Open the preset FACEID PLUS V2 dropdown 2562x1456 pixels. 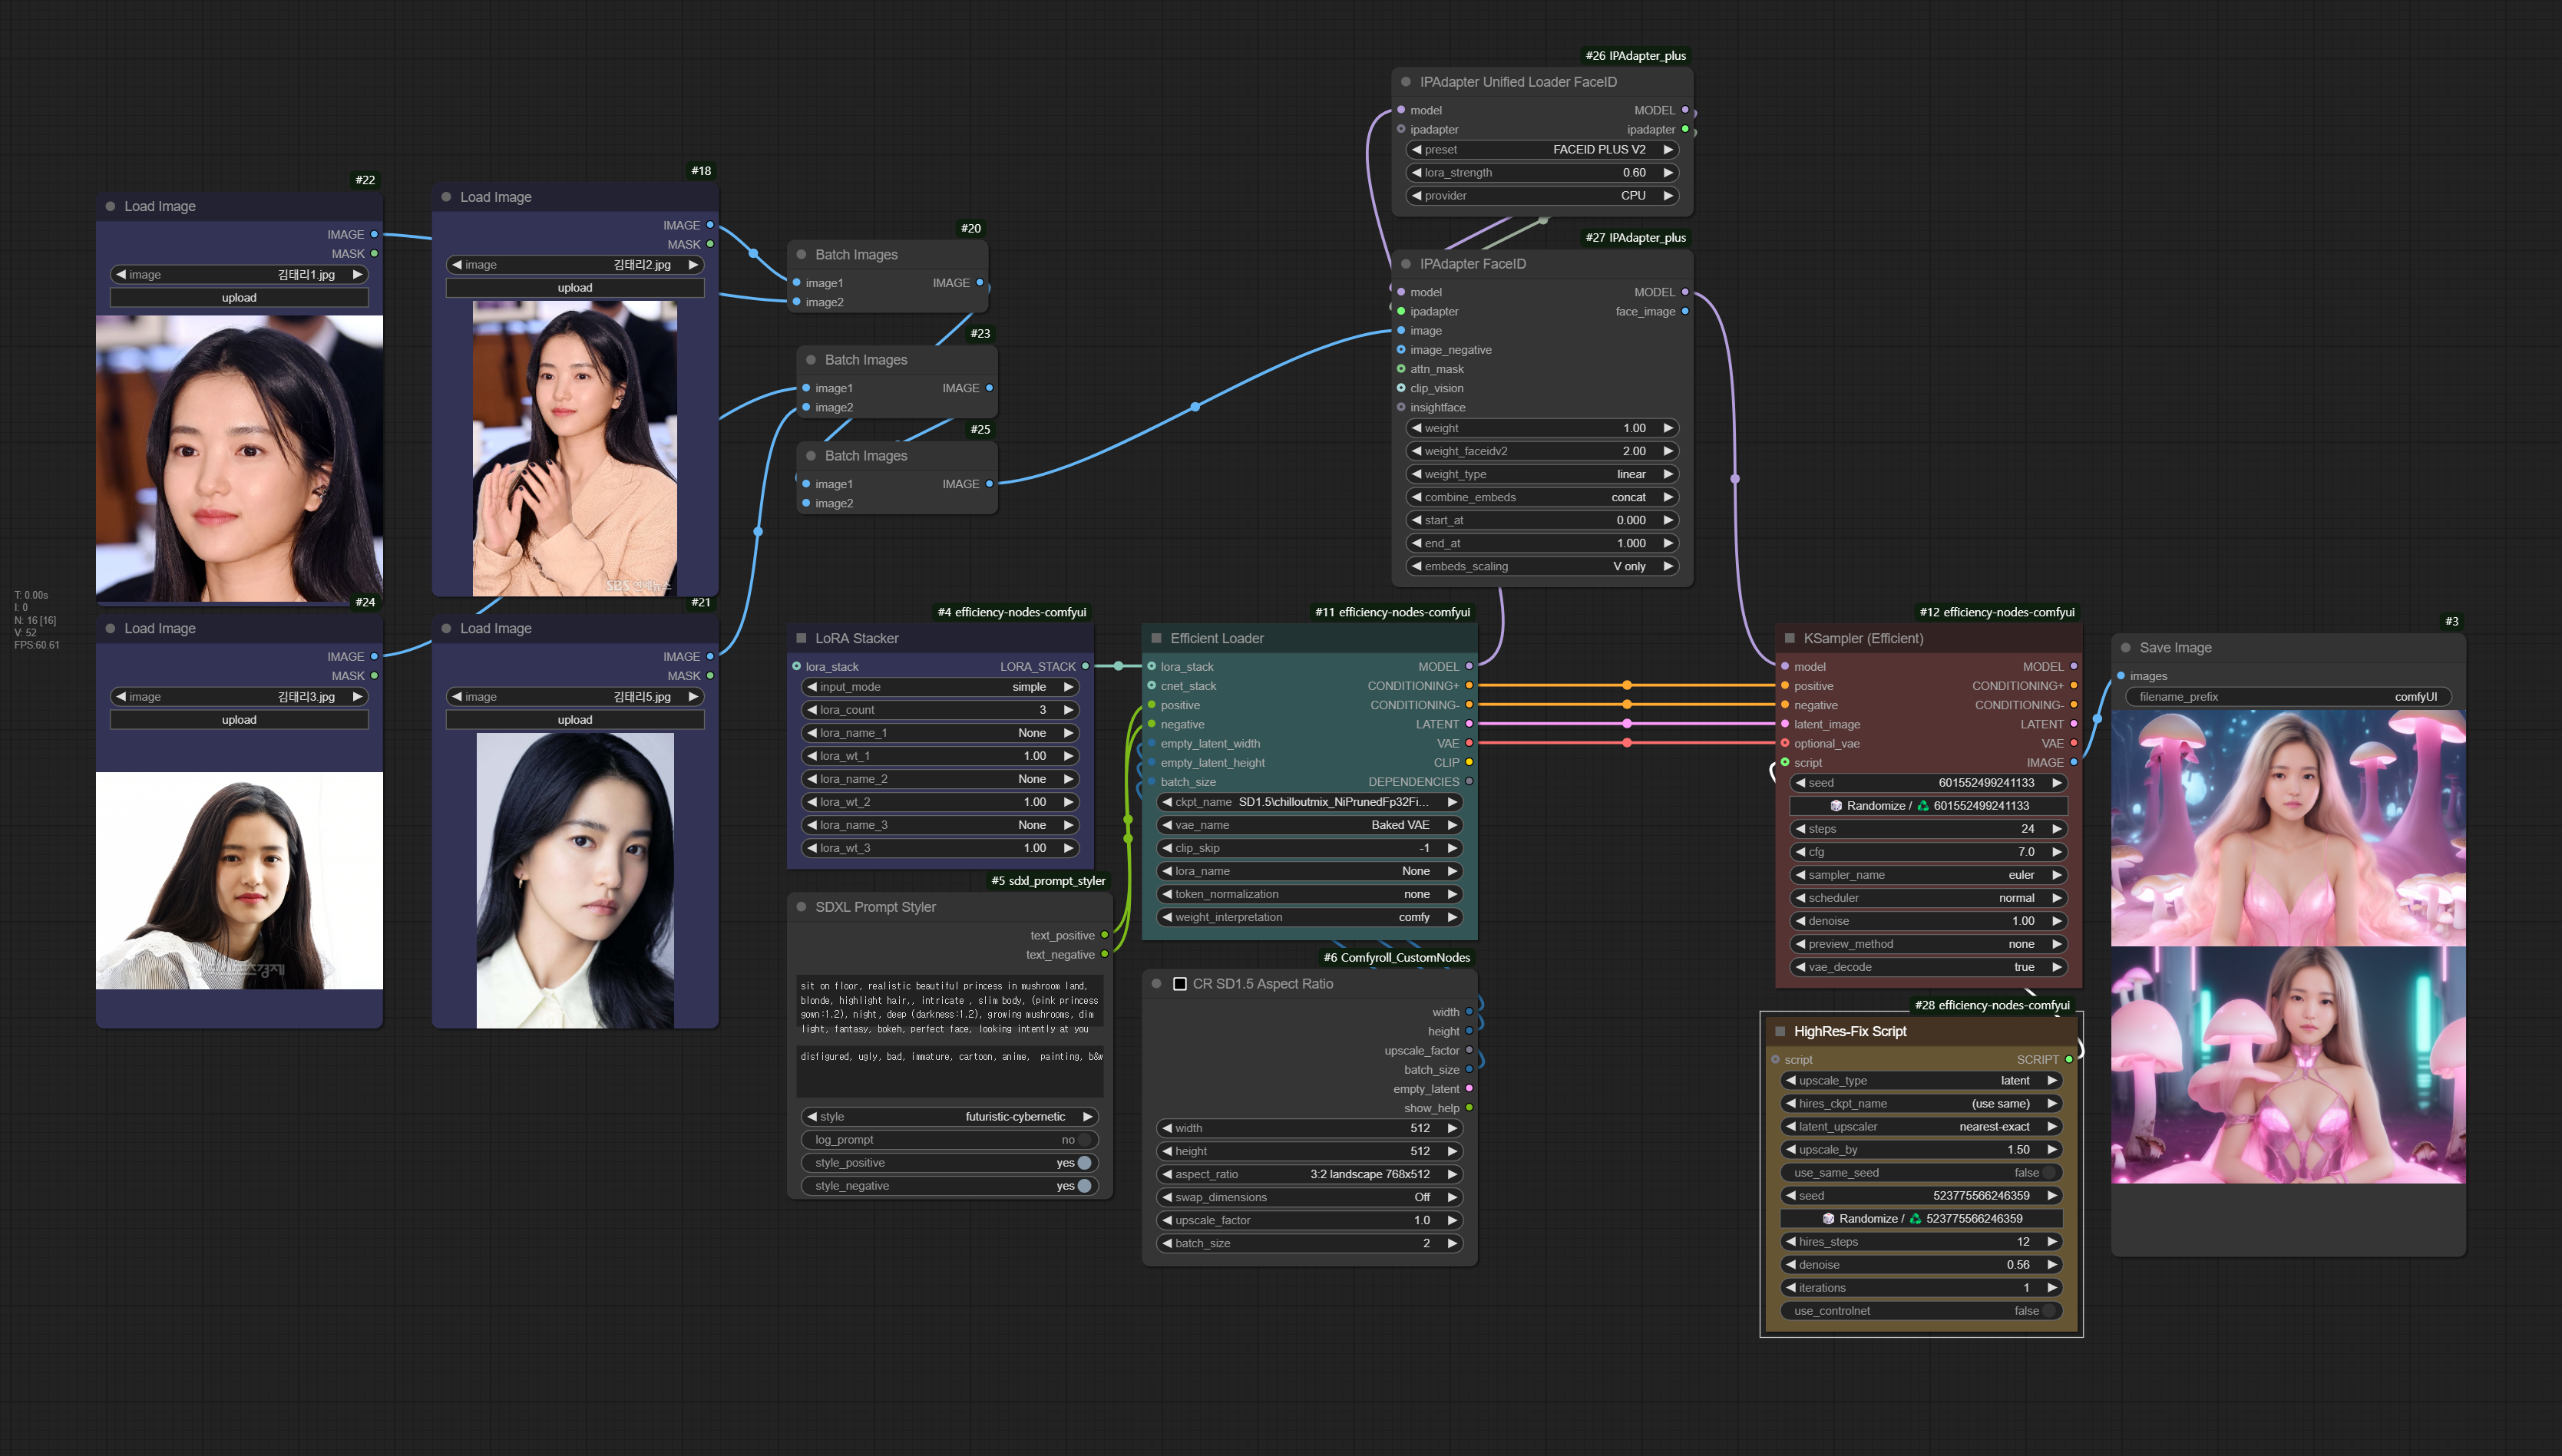pyautogui.click(x=1543, y=150)
